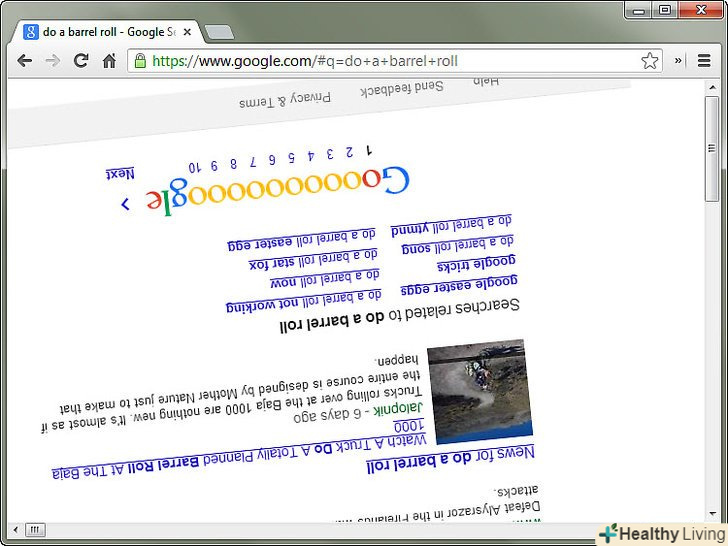
Task: Open the Help footer link
Action: pyautogui.click(x=486, y=81)
